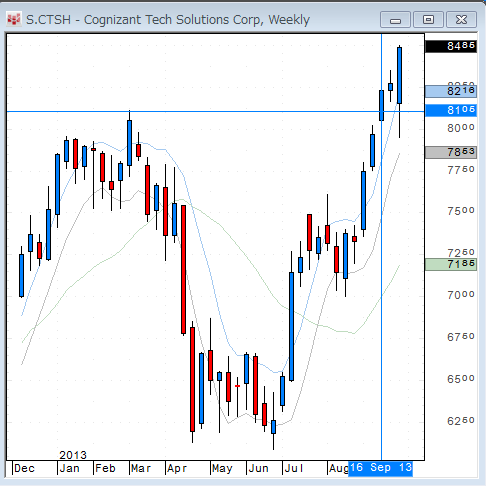Click the 7750 price axis label
486x486 pixels.
tap(461, 170)
